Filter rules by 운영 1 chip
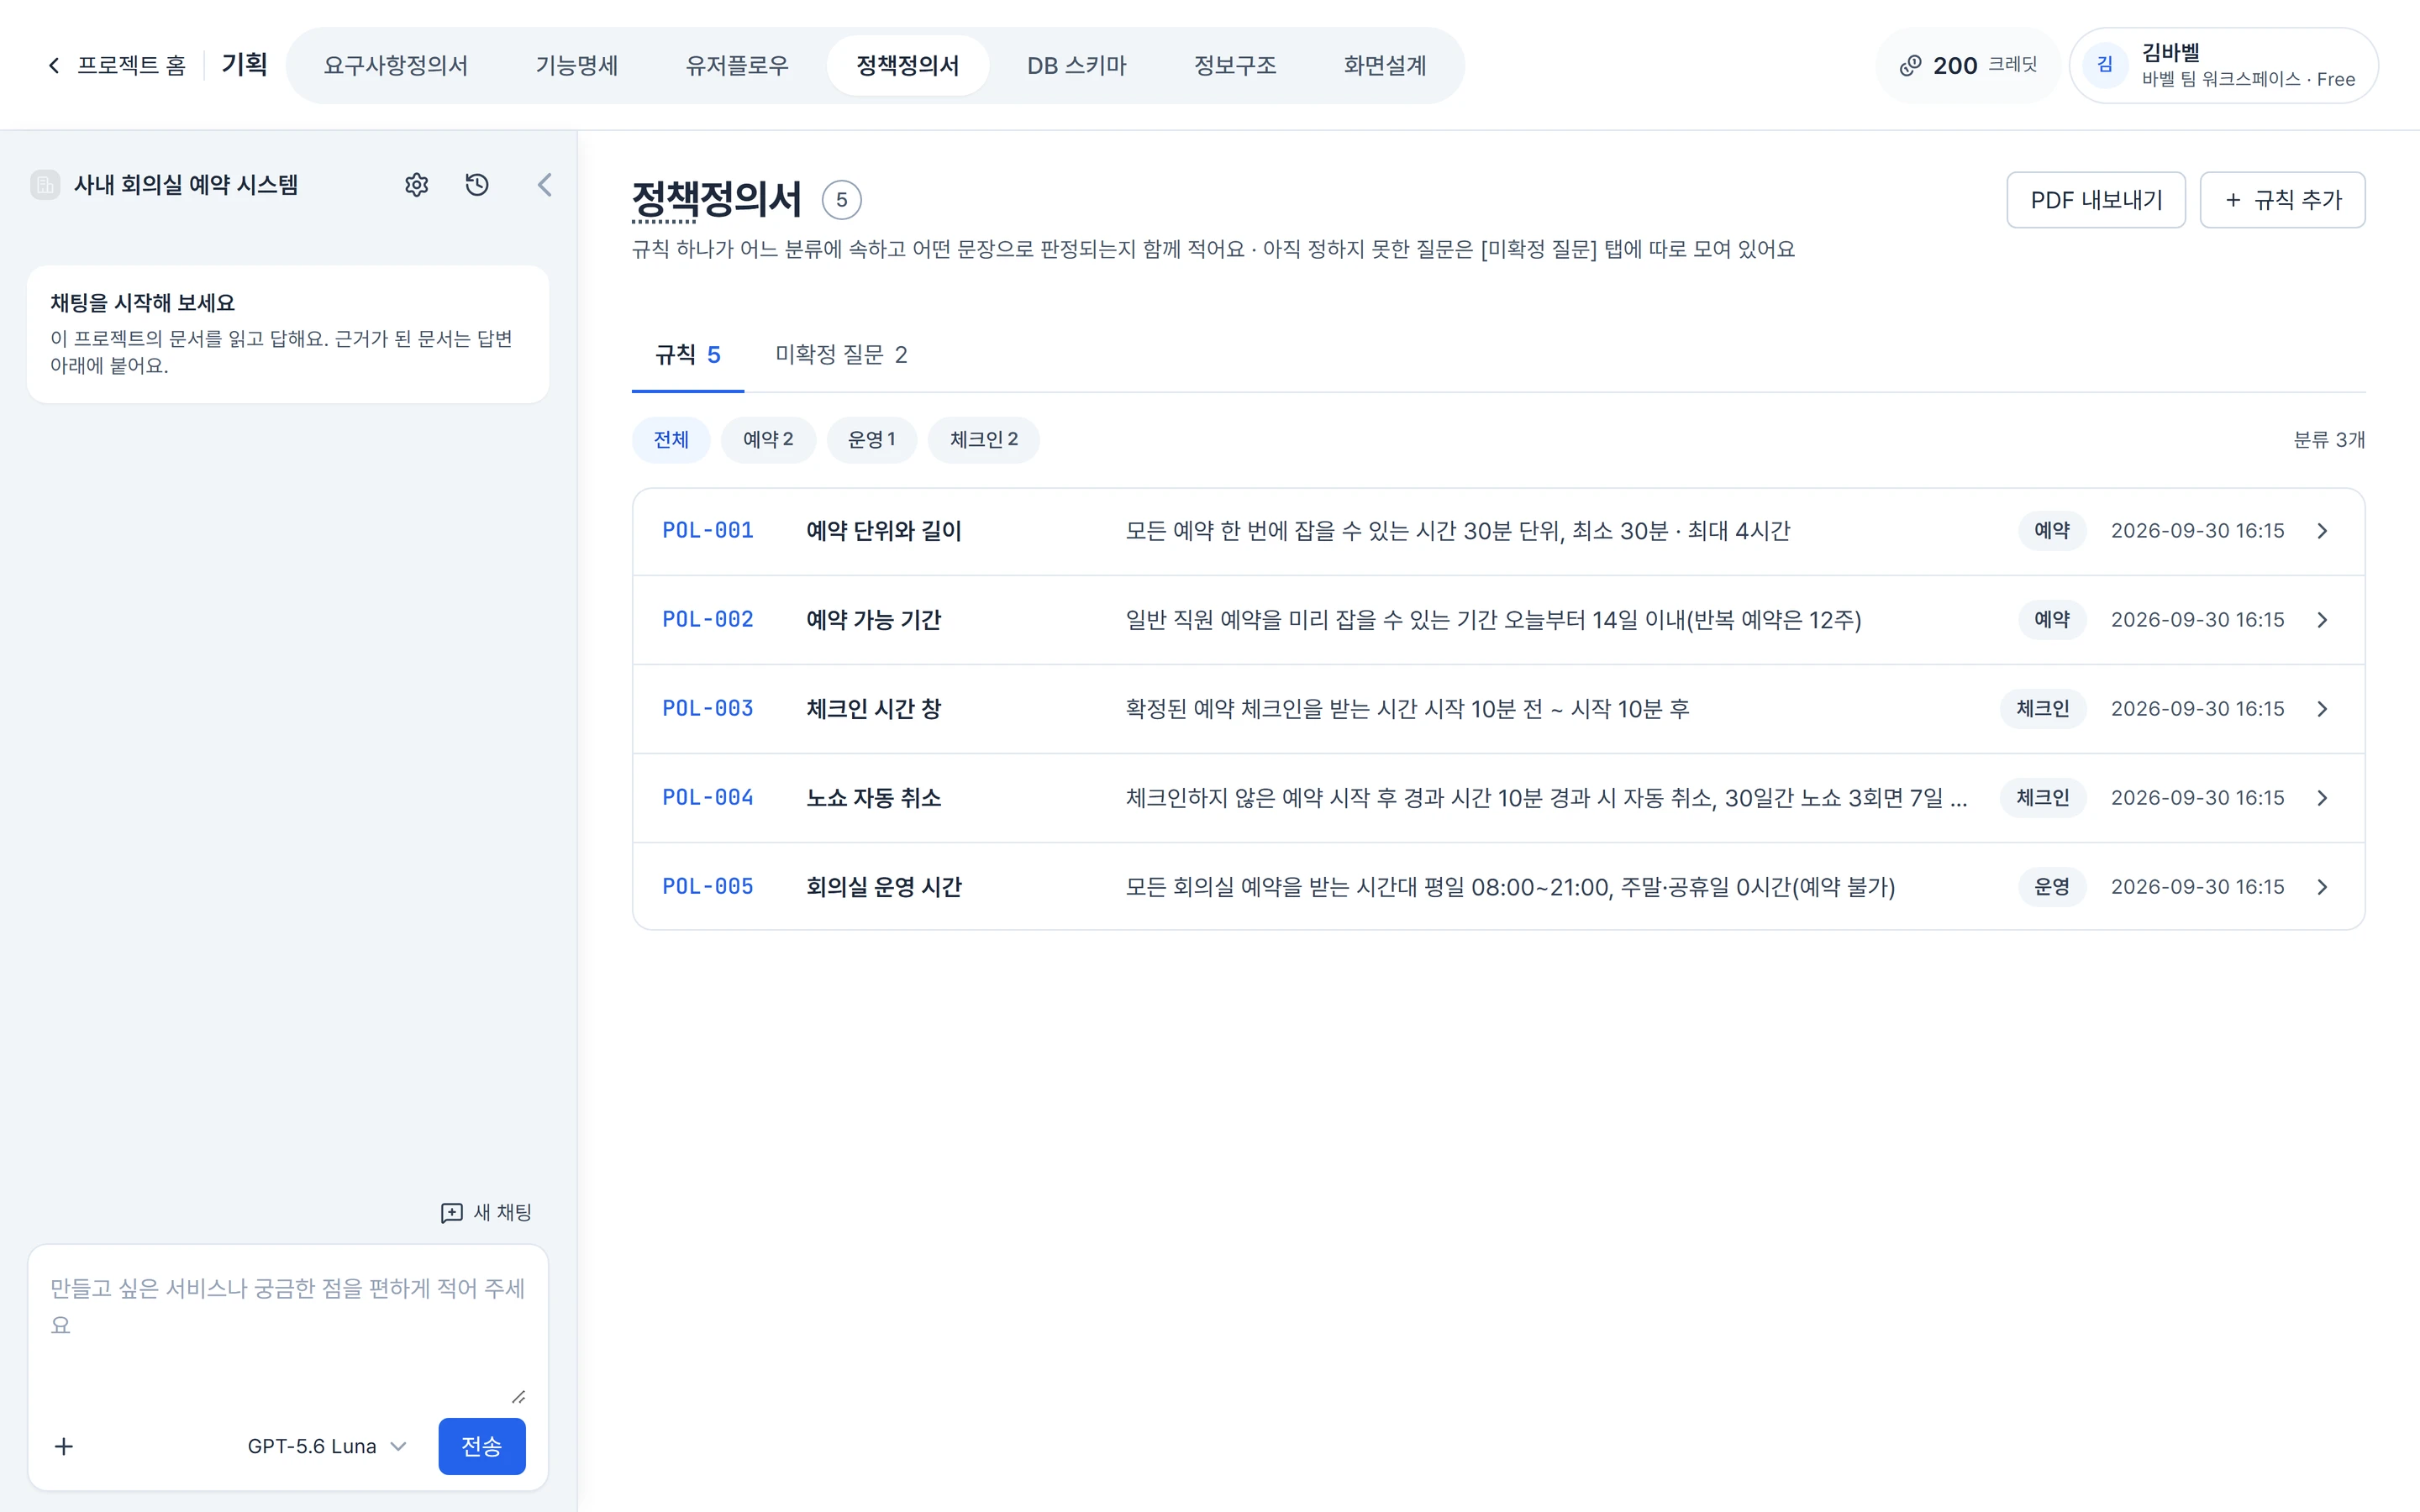The height and width of the screenshot is (1512, 2420). click(x=871, y=440)
